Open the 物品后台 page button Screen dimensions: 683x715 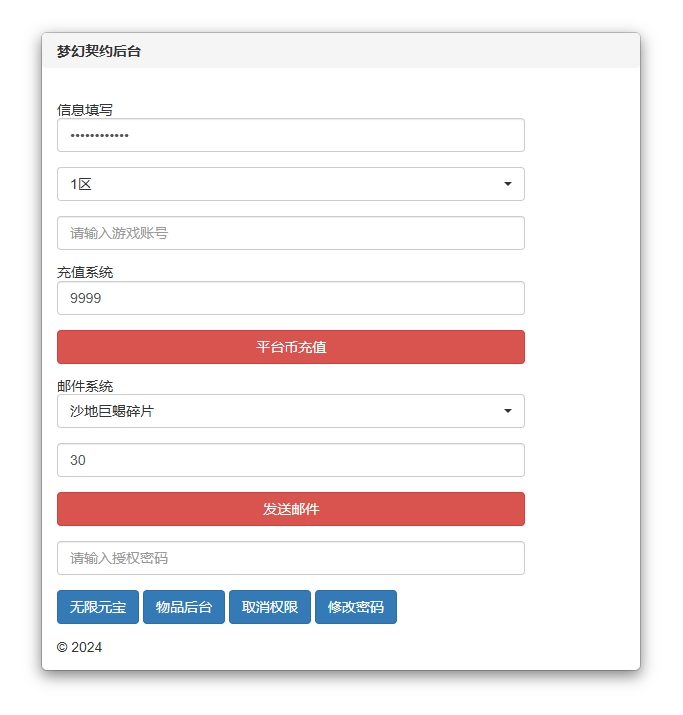pos(184,607)
